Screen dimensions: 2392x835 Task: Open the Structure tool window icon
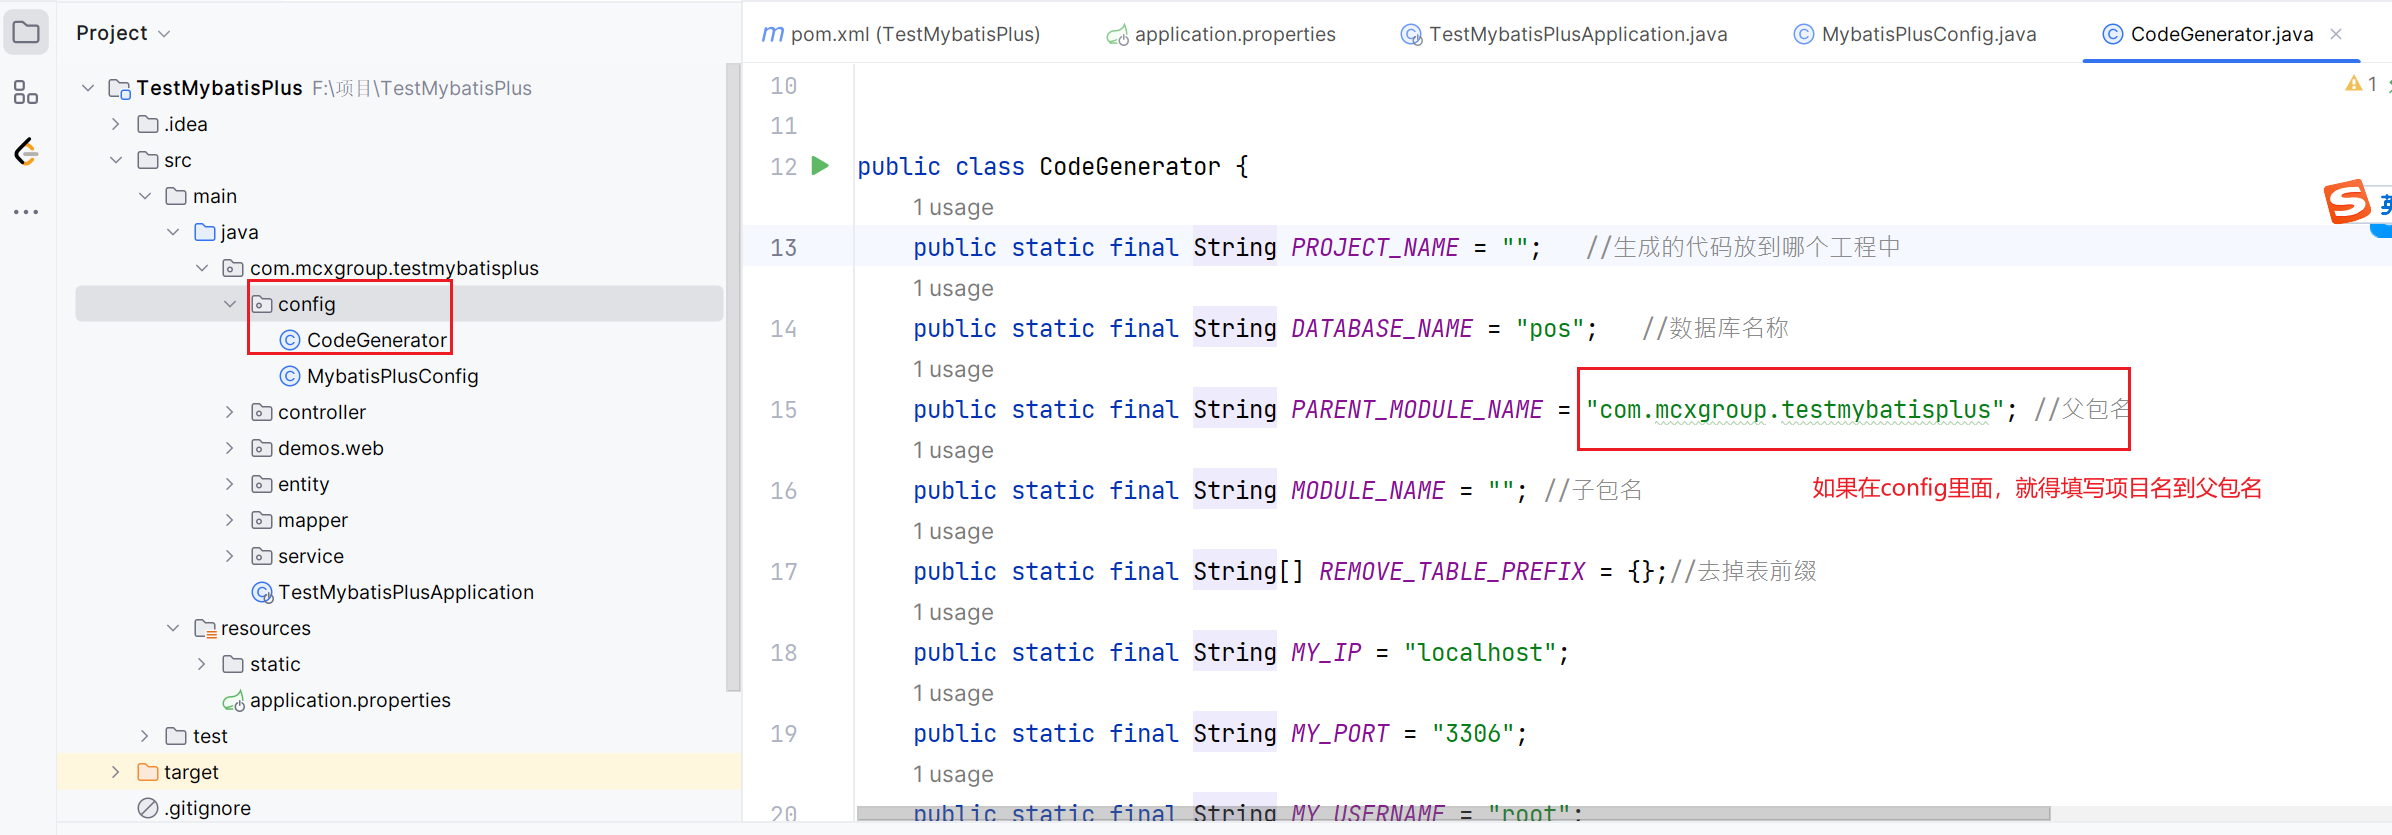pyautogui.click(x=26, y=93)
